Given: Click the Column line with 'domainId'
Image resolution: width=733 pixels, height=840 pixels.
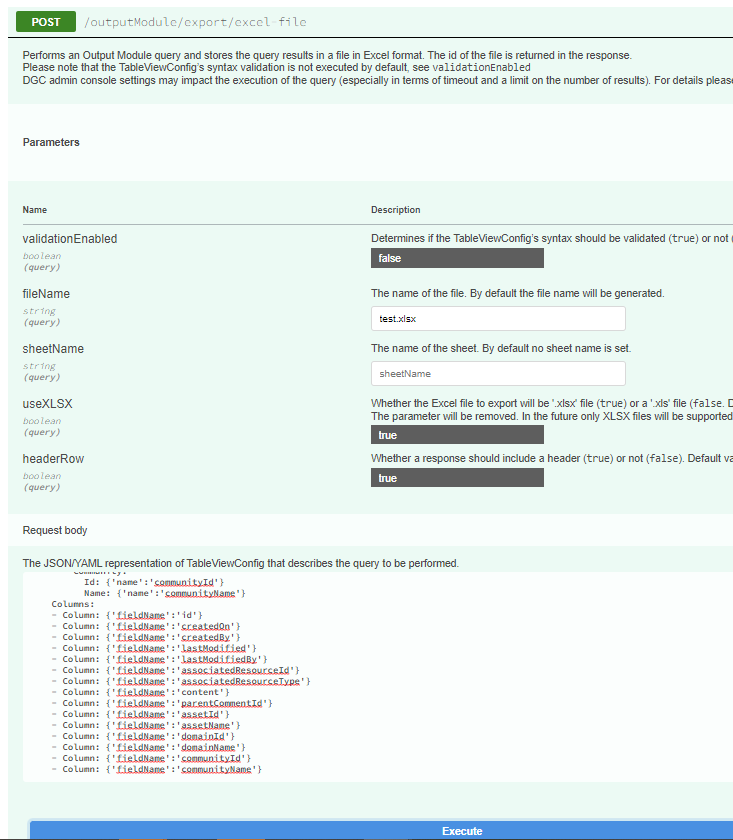Looking at the screenshot, I should tap(143, 736).
